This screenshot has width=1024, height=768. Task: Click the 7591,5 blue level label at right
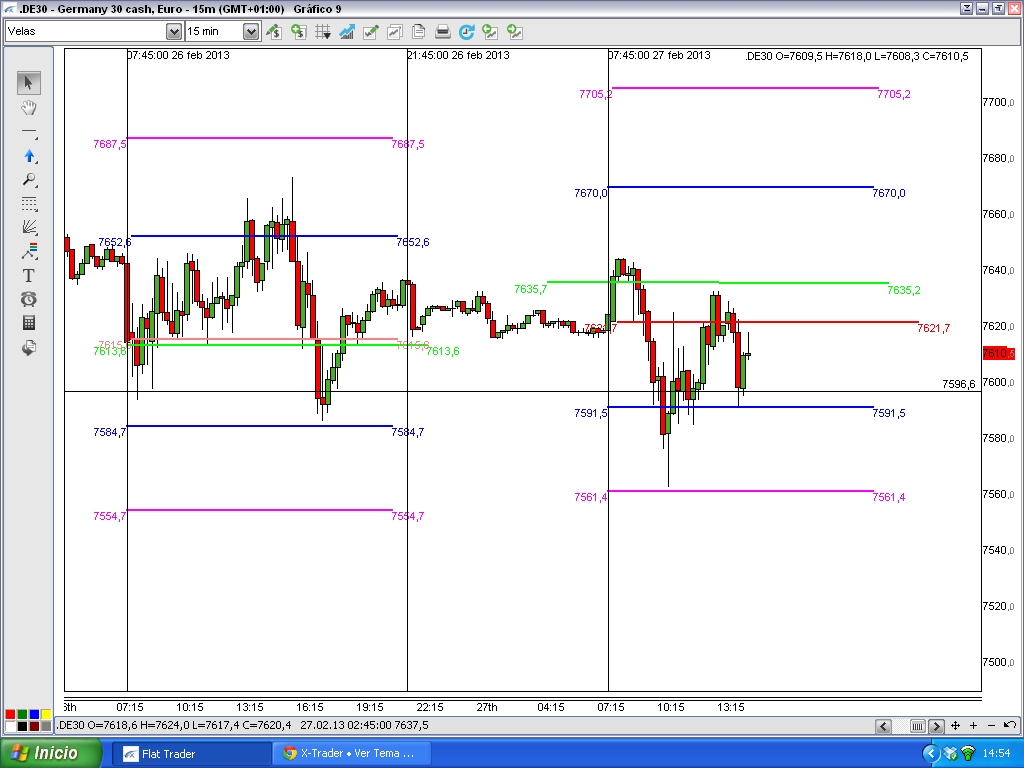[889, 413]
